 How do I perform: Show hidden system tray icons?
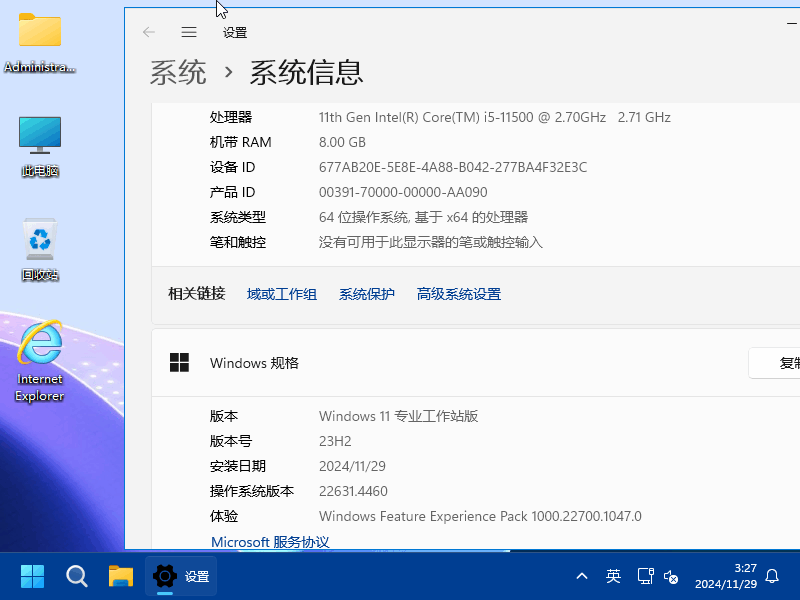pyautogui.click(x=582, y=577)
